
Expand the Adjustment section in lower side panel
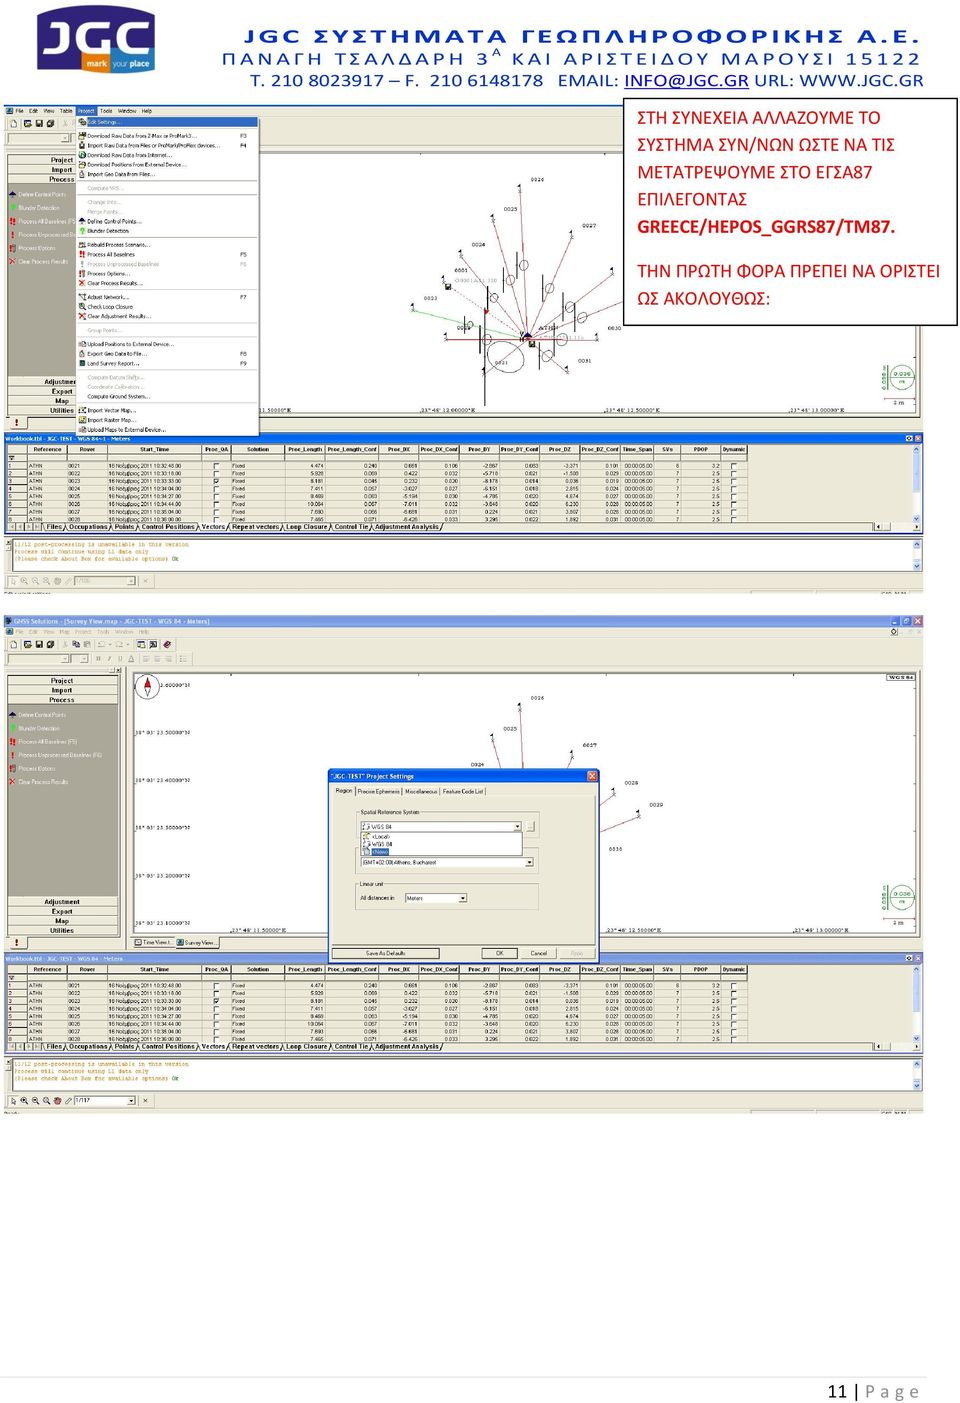pyautogui.click(x=62, y=902)
